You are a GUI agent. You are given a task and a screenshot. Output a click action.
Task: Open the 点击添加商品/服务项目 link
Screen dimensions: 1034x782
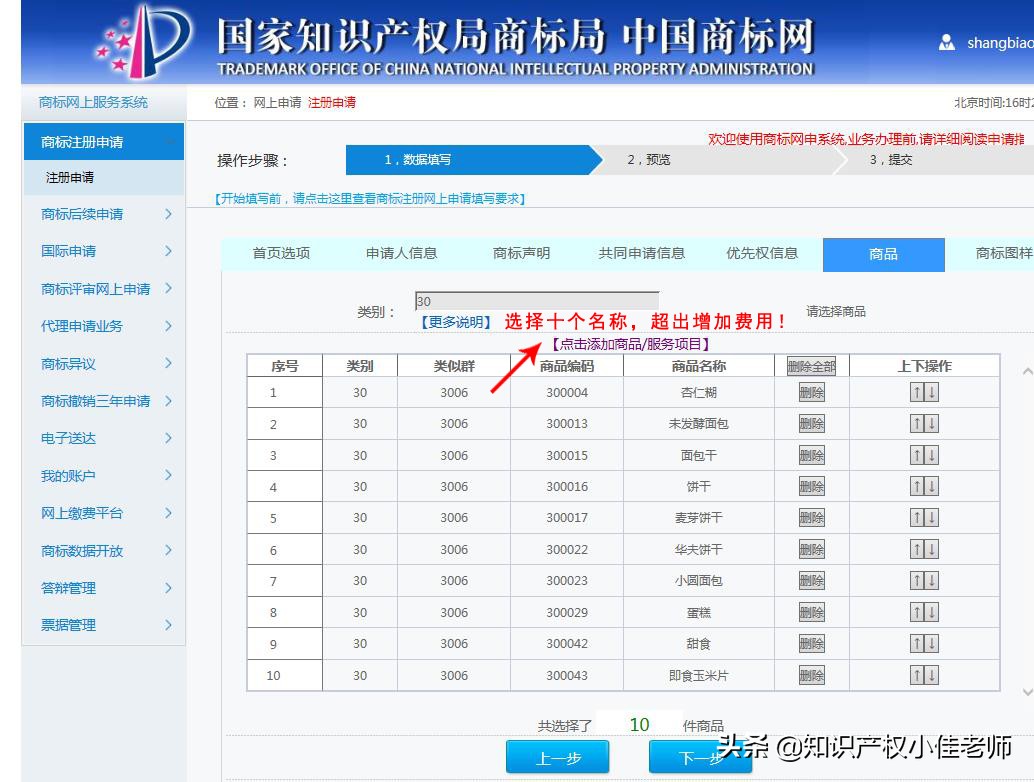[x=628, y=345]
